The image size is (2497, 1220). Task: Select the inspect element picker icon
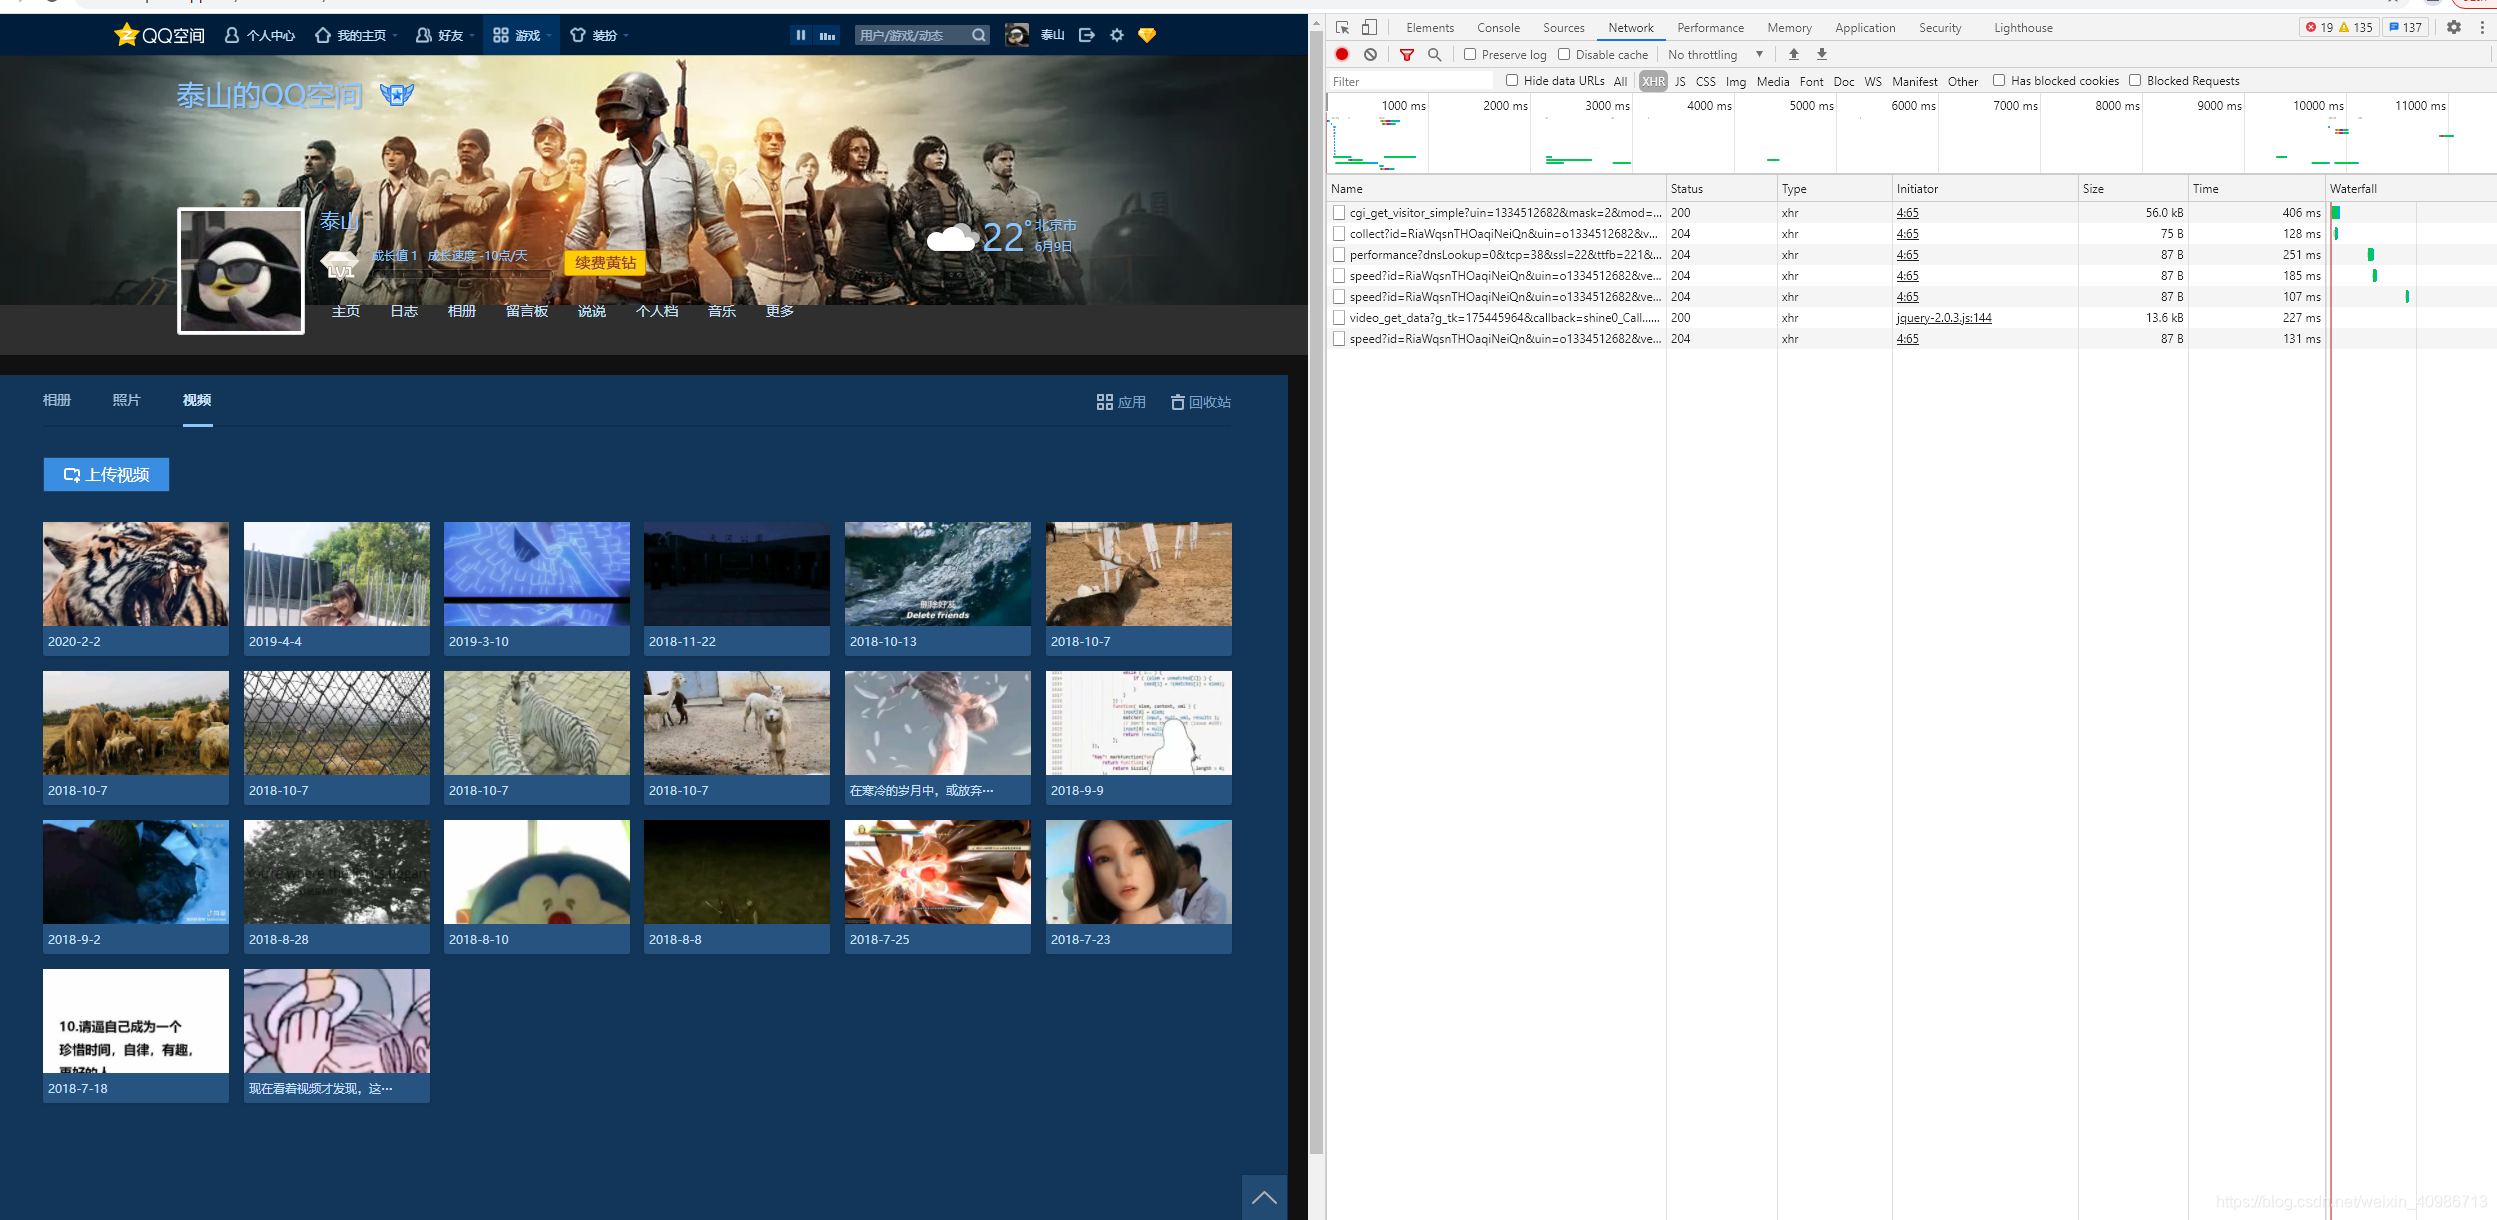coord(1342,28)
